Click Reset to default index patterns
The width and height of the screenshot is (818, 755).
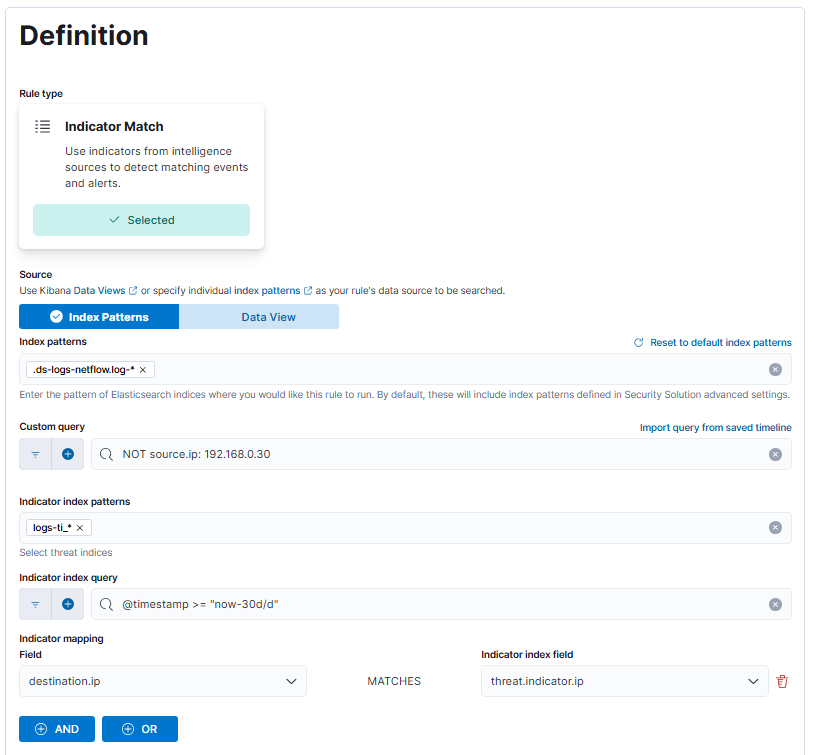712,342
